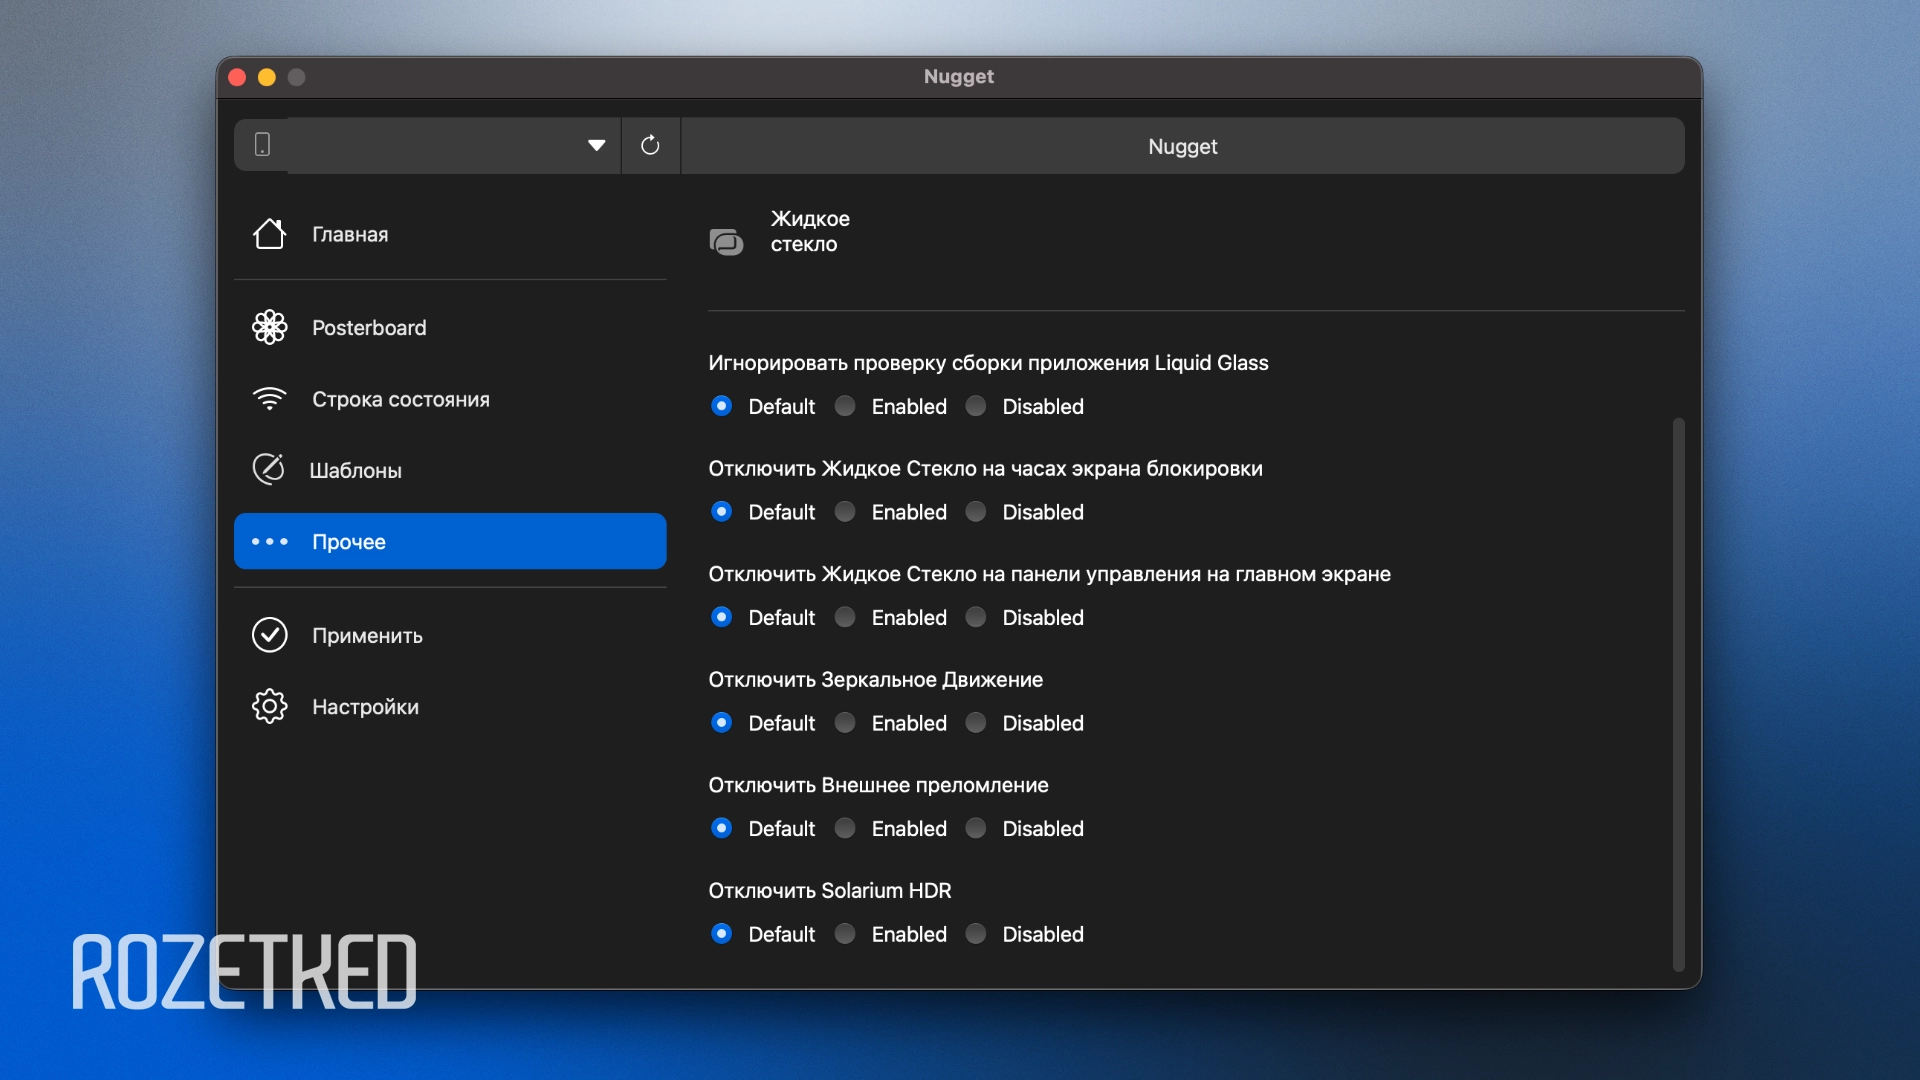Click the Настройки gear icon
Screen dimensions: 1920x1080
pyautogui.click(x=269, y=706)
